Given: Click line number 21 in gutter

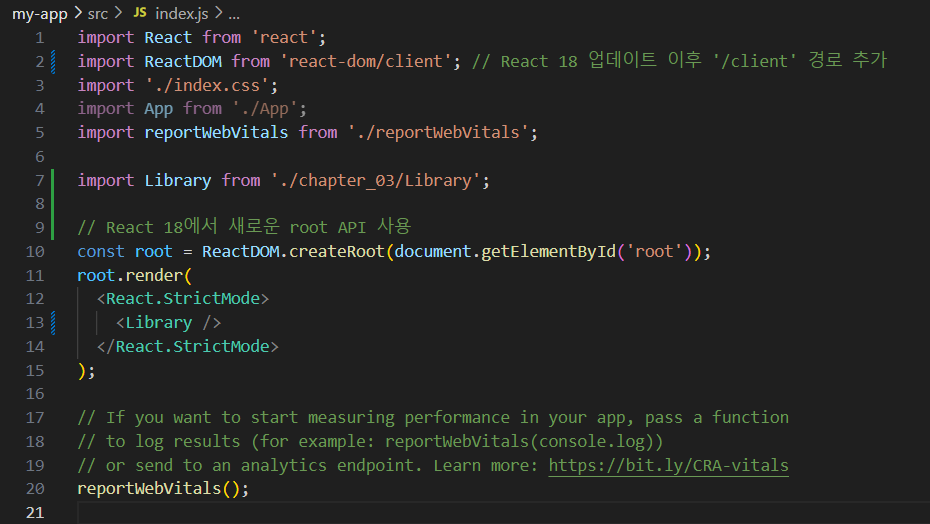Looking at the screenshot, I should (35, 513).
